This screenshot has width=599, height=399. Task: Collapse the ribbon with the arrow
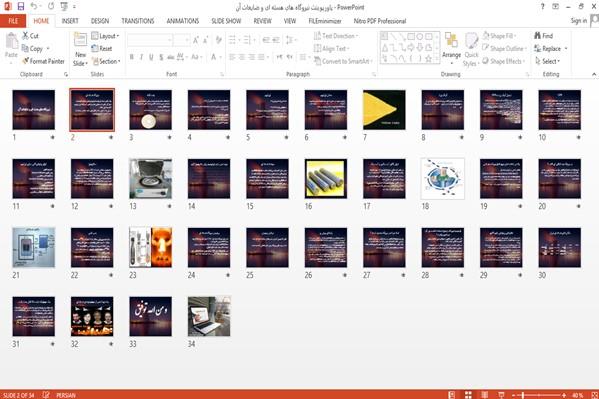[594, 74]
